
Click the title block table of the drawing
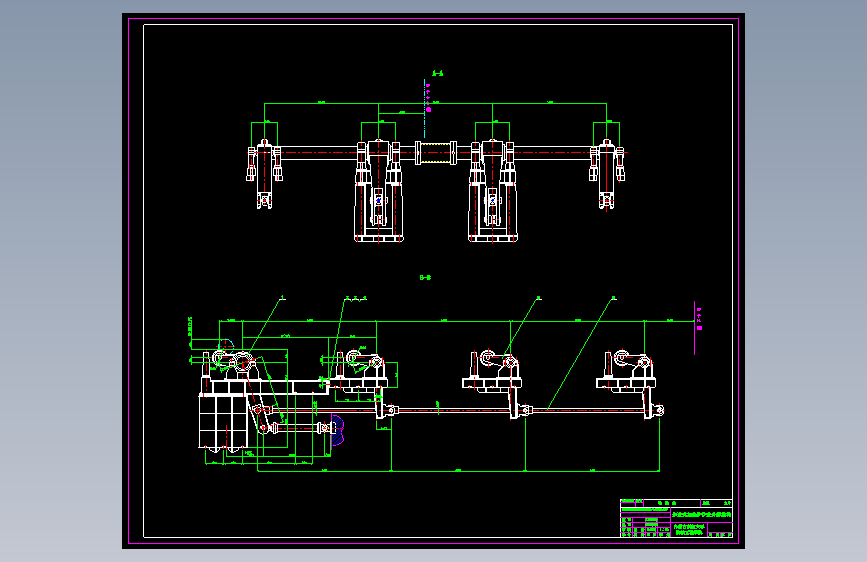[x=676, y=518]
